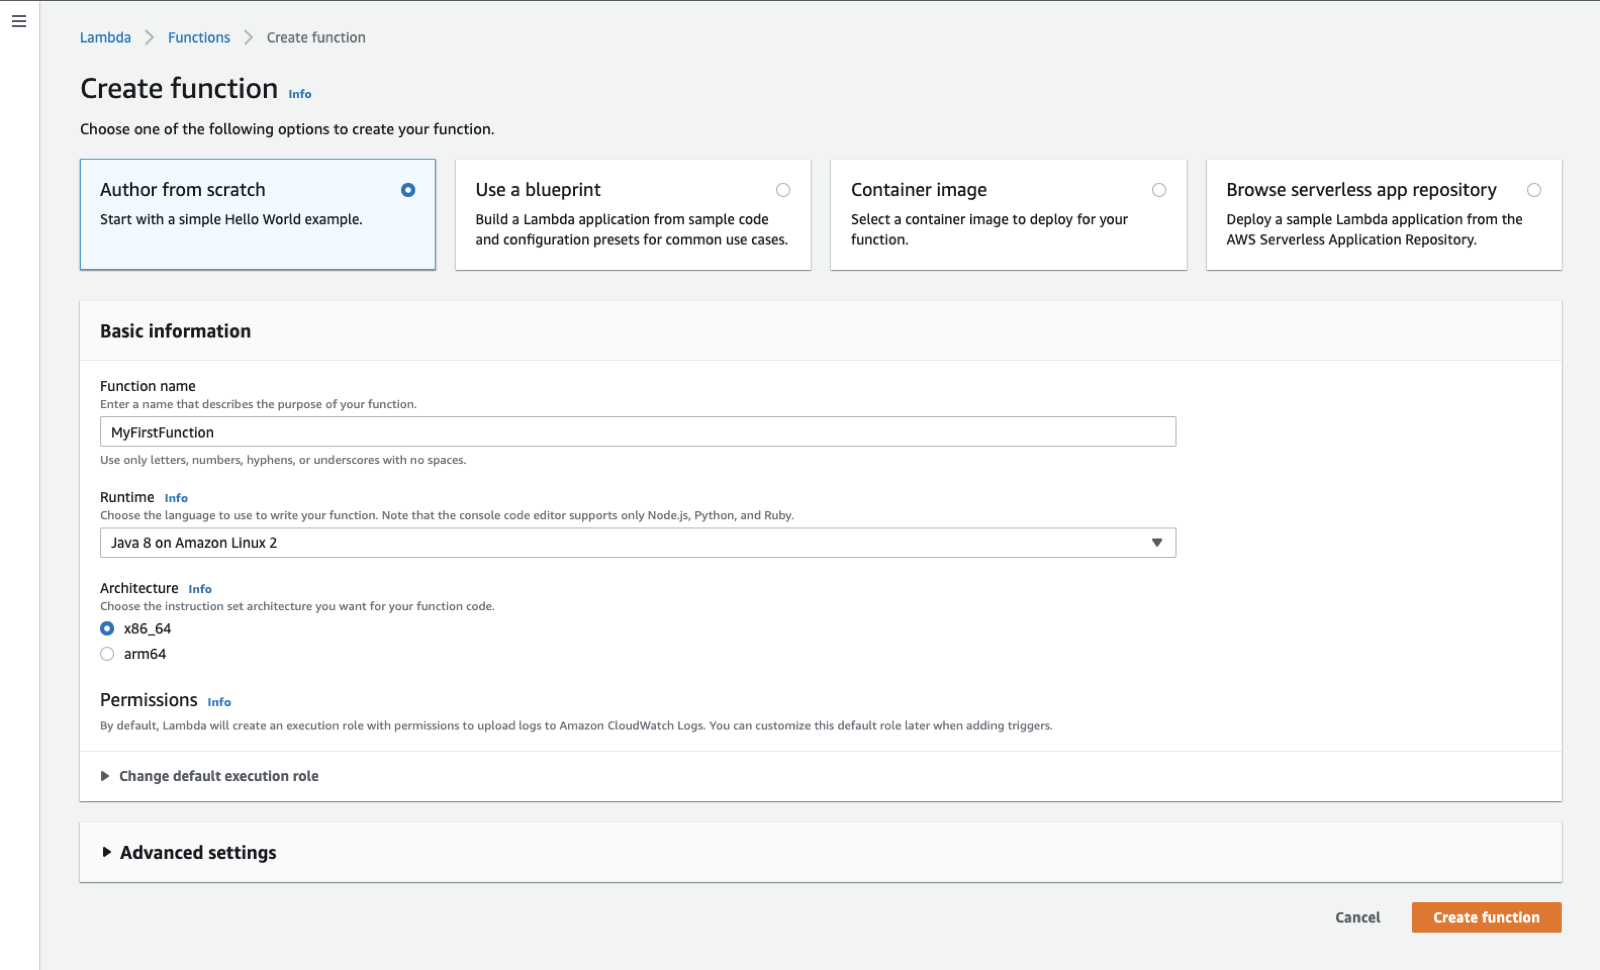Choose the Container image option
The width and height of the screenshot is (1600, 970).
click(x=1159, y=190)
